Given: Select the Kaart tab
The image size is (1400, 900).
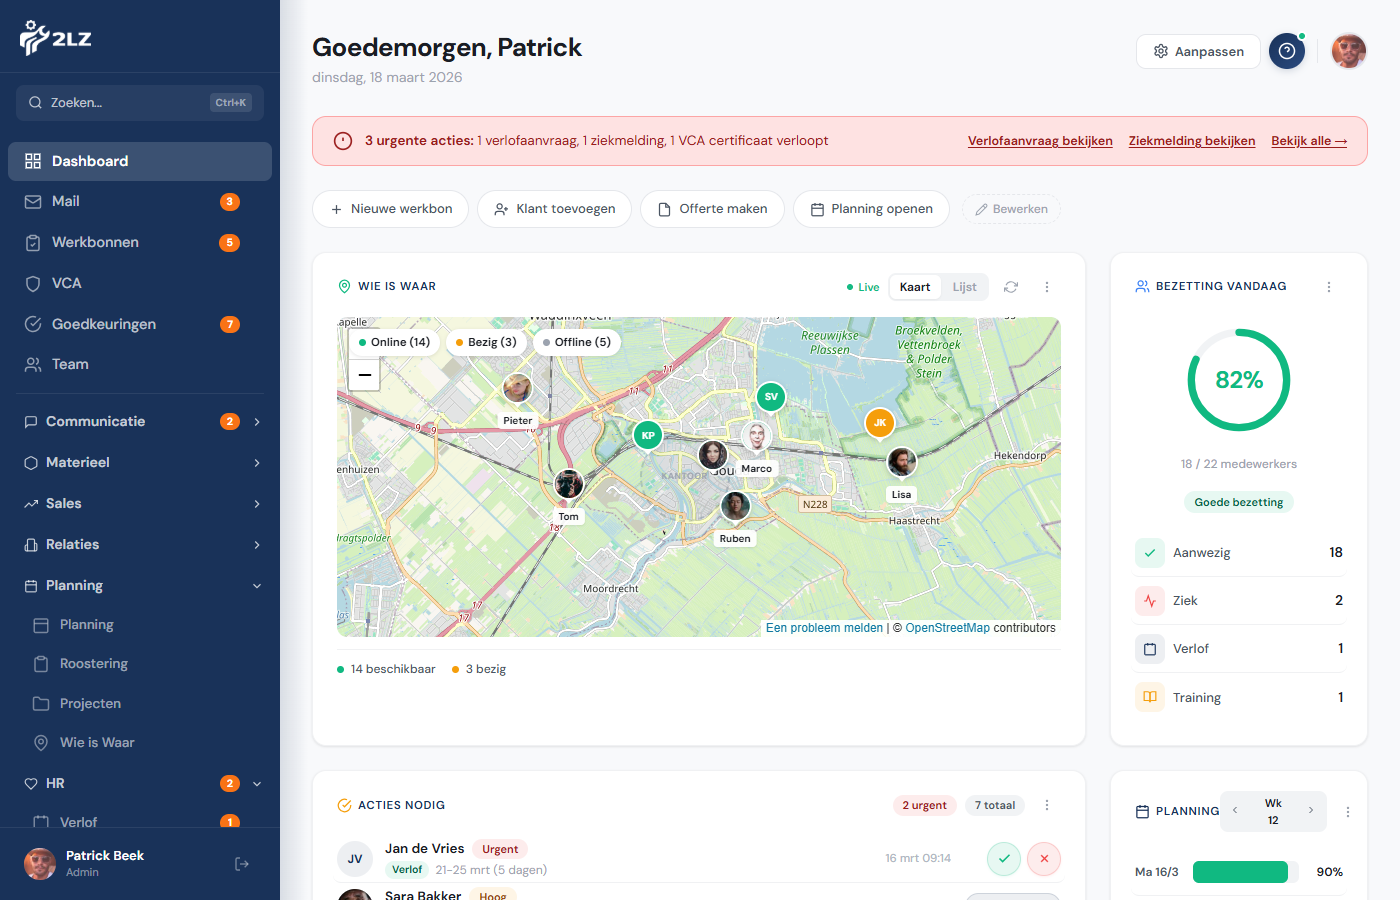Looking at the screenshot, I should 914,287.
